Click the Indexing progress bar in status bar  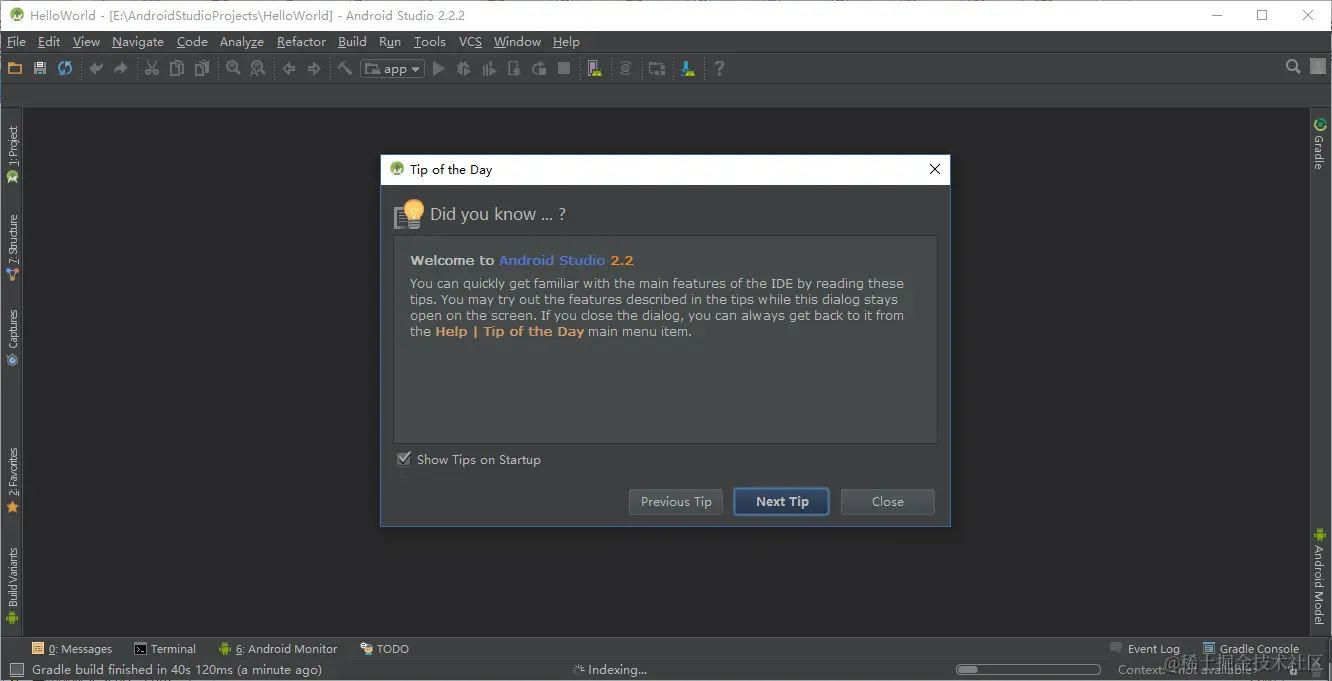[x=1028, y=670]
